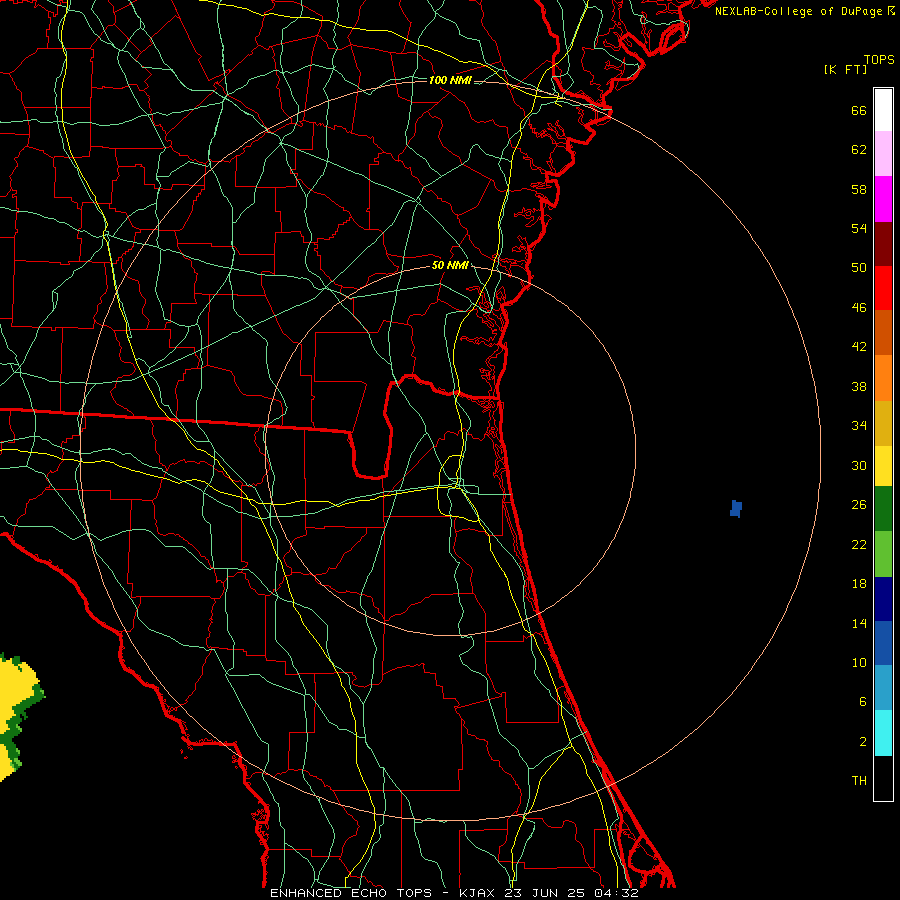Viewport: 900px width, 900px height.
Task: Click the light green legend swatch
Action: click(883, 554)
